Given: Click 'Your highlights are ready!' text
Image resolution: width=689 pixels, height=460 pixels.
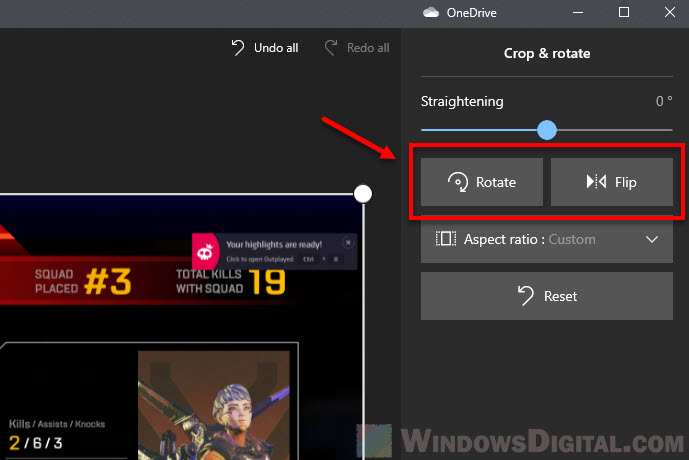Looking at the screenshot, I should point(274,244).
